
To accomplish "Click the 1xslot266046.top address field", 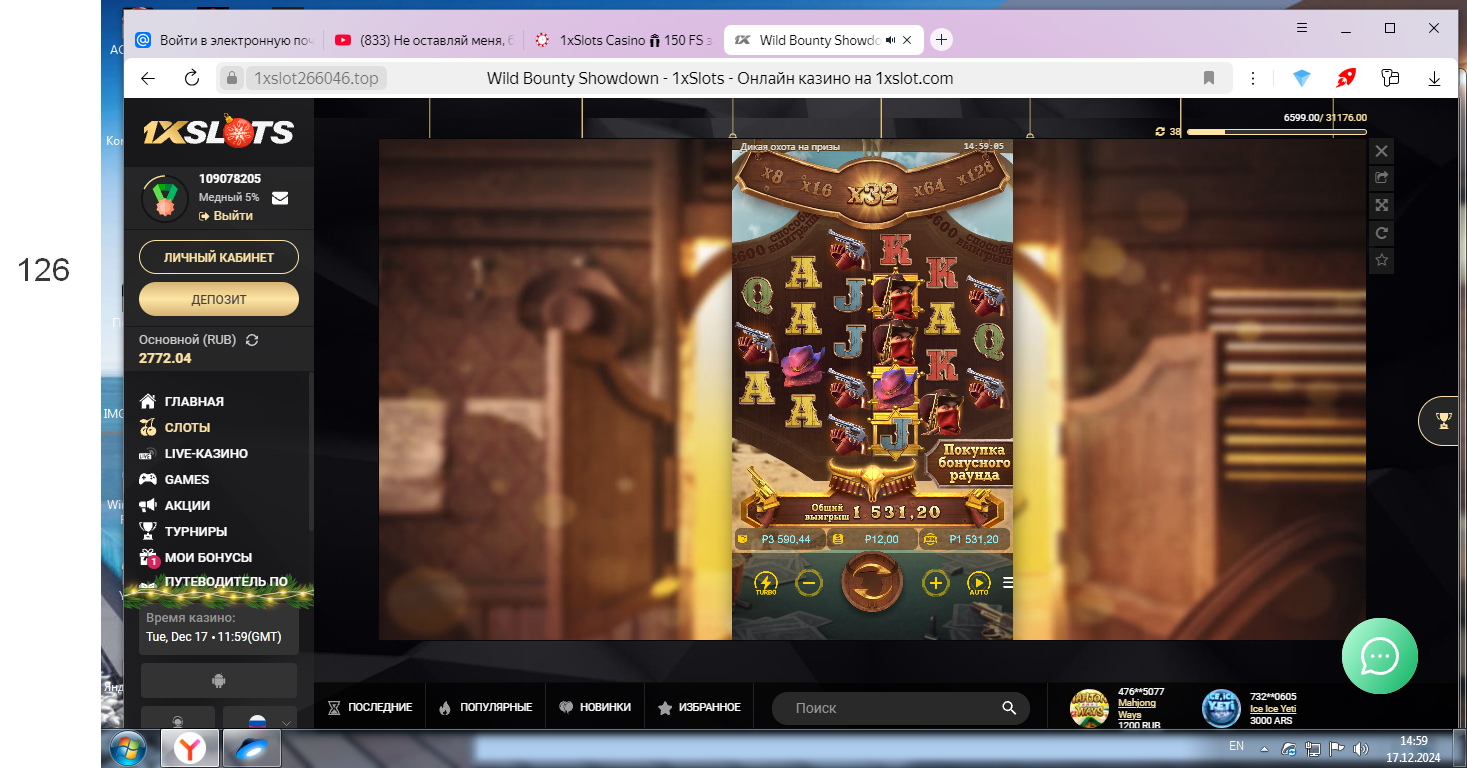I will 316,78.
